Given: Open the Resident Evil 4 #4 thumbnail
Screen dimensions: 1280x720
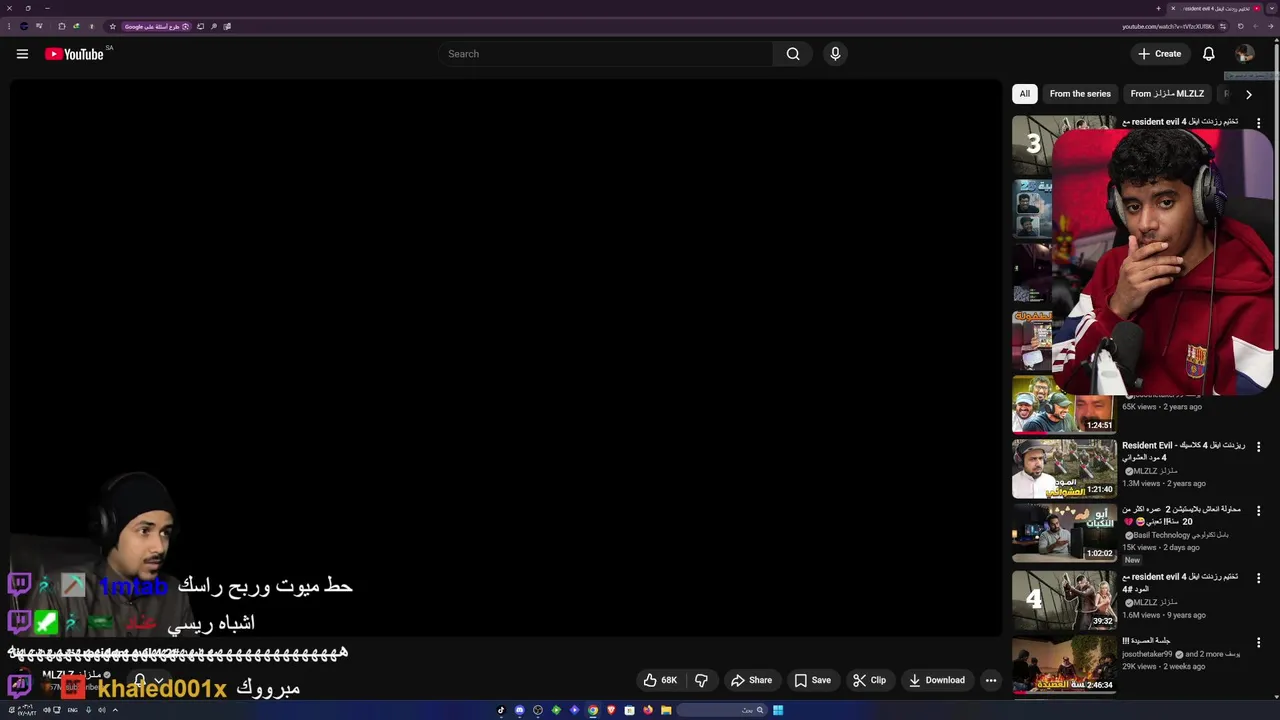Looking at the screenshot, I should (x=1064, y=600).
